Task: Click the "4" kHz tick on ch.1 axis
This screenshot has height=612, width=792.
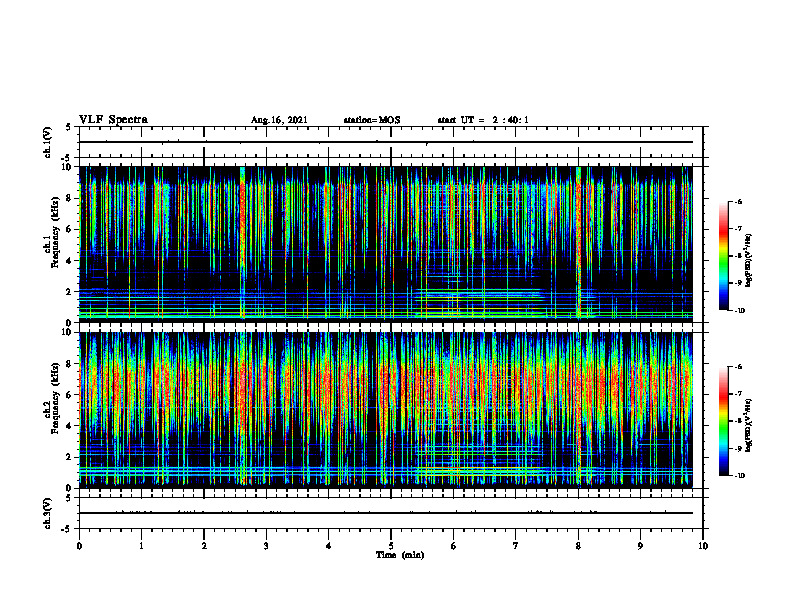Action: point(70,261)
